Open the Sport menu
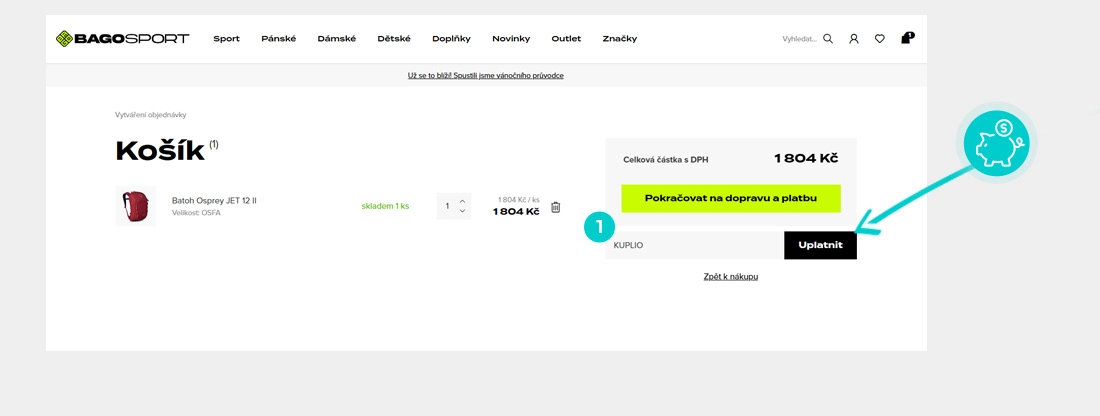The width and height of the screenshot is (1100, 416). point(226,39)
